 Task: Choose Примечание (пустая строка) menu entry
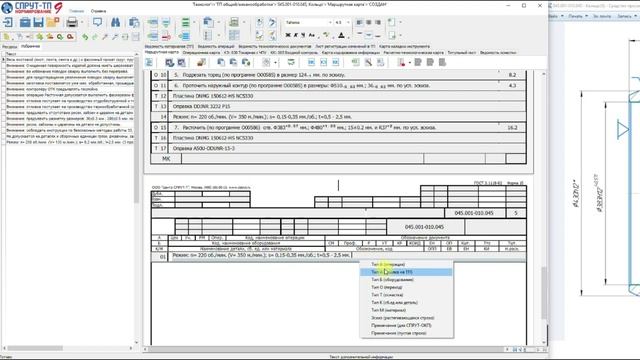[406, 333]
